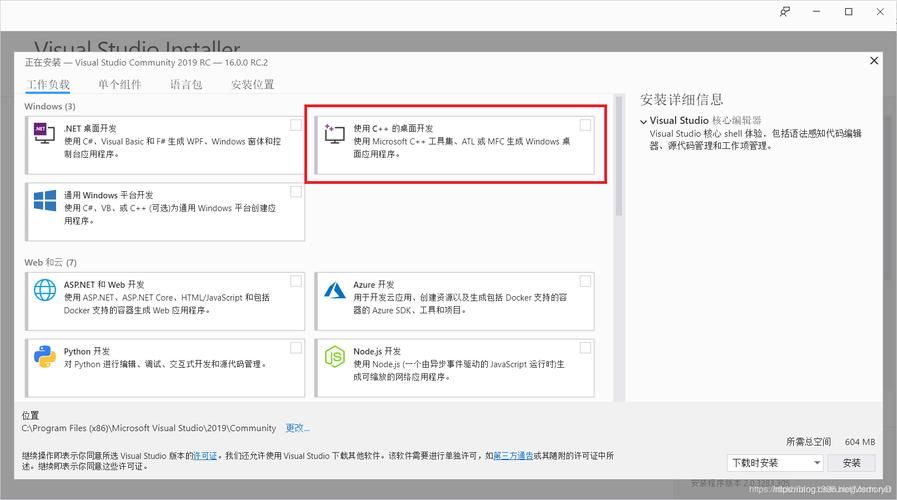Click the 更改... location link
The width and height of the screenshot is (897, 500).
(297, 428)
